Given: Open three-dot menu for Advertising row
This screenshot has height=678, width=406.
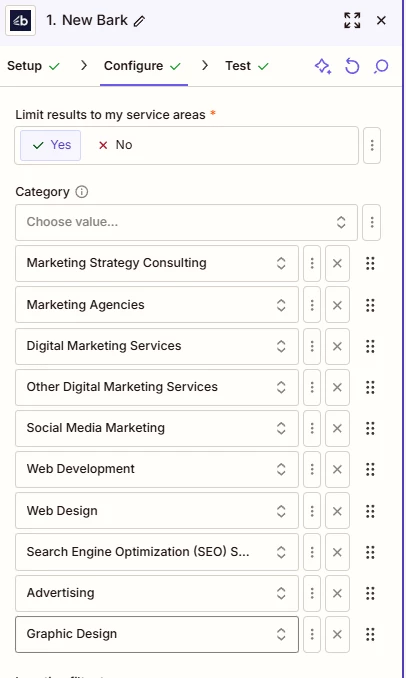Looking at the screenshot, I should pyautogui.click(x=312, y=593).
